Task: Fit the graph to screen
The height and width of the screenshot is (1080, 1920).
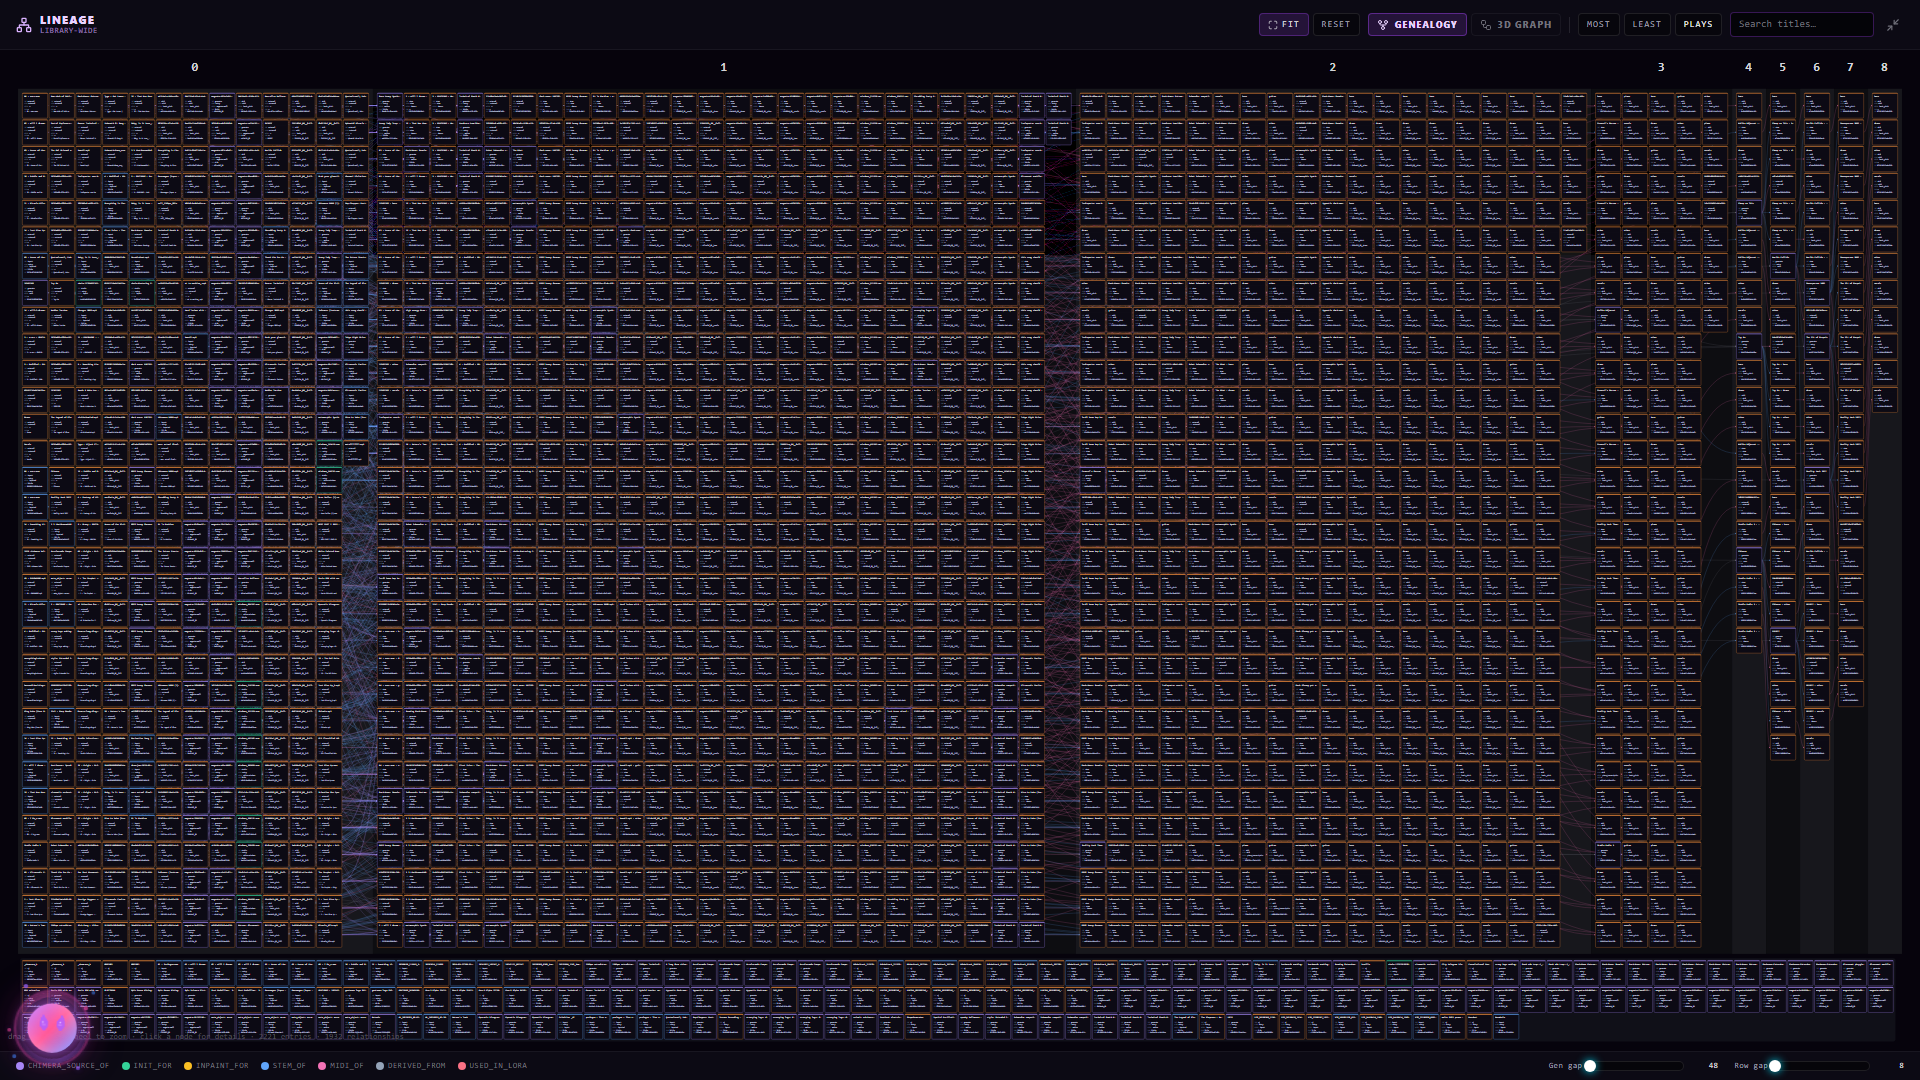Action: coord(1284,24)
